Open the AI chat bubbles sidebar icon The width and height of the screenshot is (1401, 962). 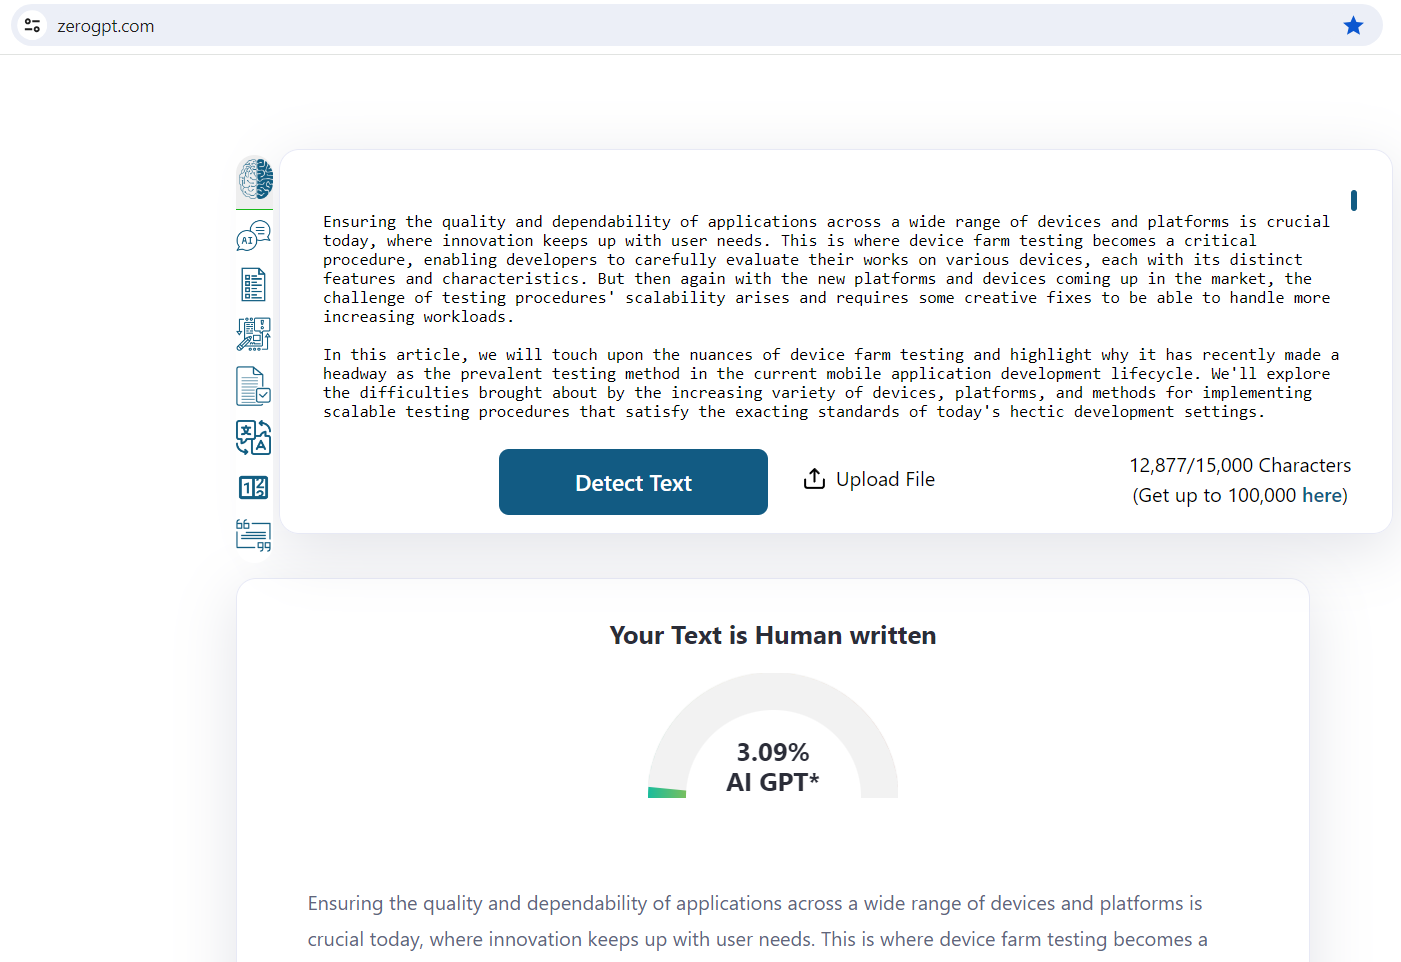(254, 236)
